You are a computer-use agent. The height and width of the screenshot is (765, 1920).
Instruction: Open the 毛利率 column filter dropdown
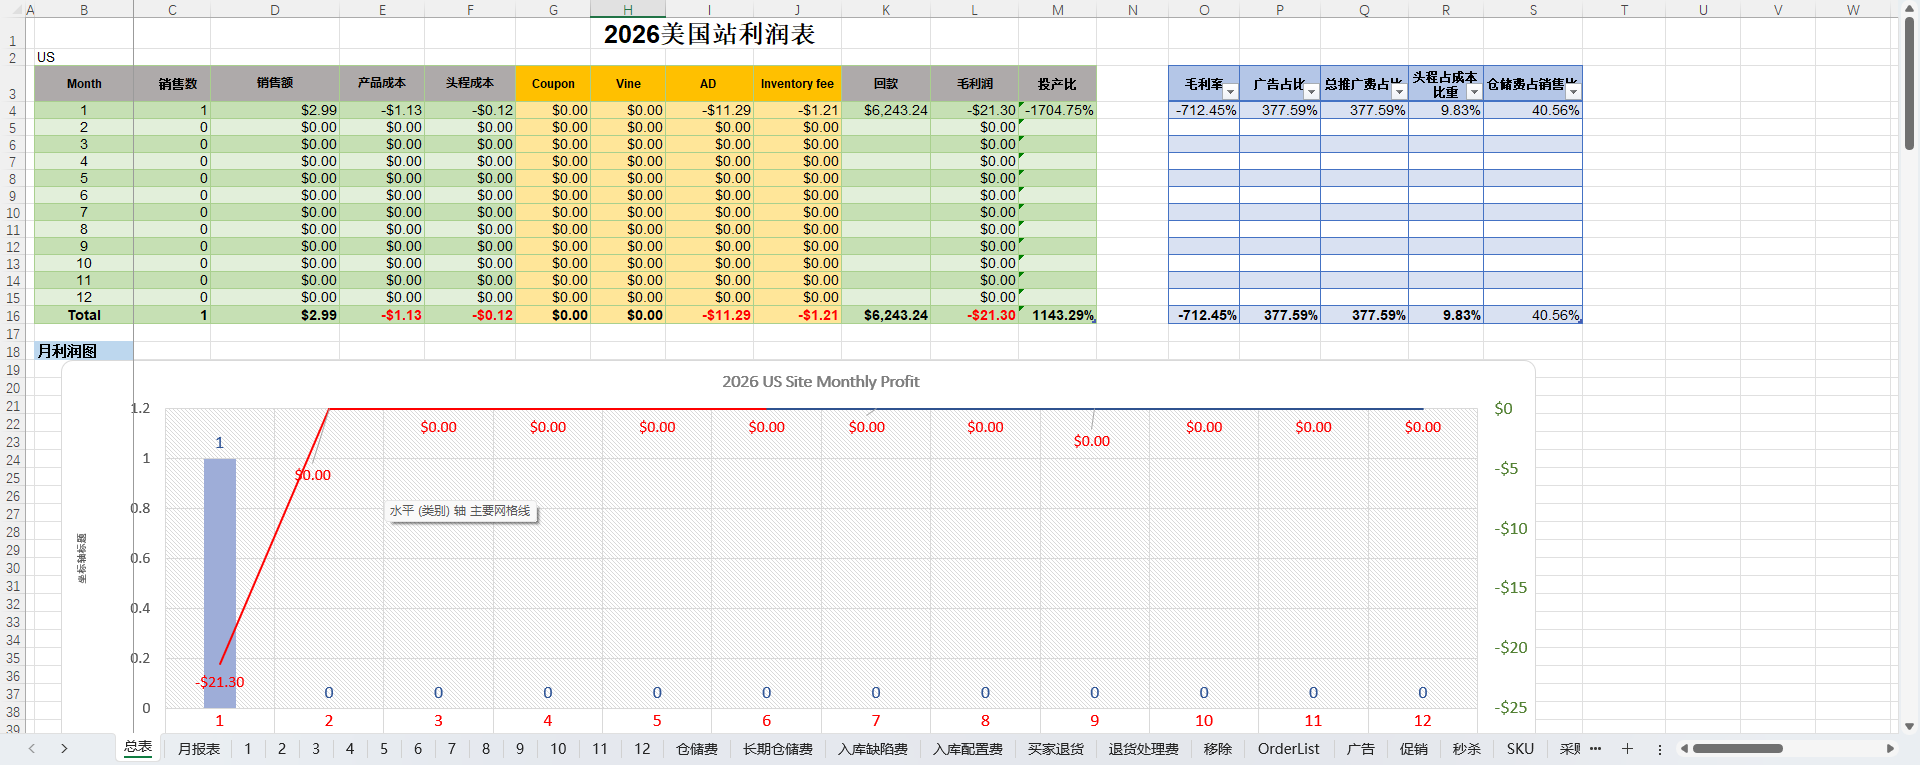(1230, 92)
